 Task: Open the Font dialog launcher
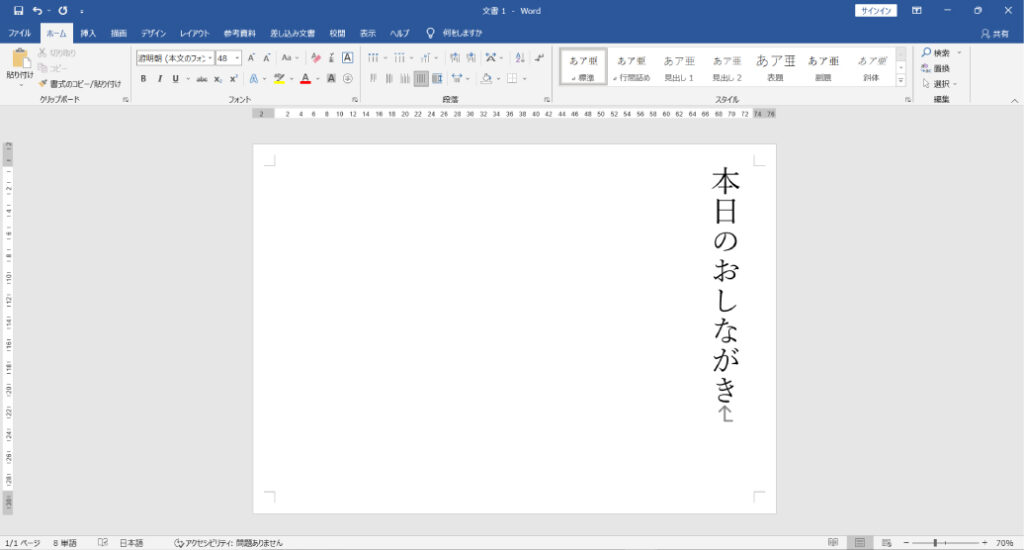[355, 100]
